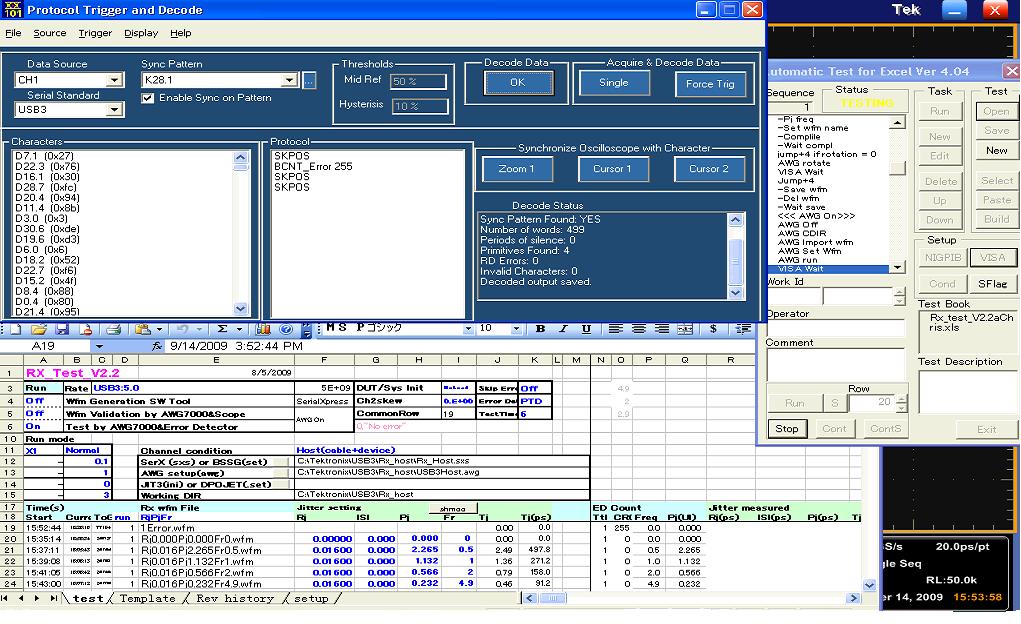Click the Excel Help question mark icon
Screen dimensions: 1021x624
click(286, 330)
